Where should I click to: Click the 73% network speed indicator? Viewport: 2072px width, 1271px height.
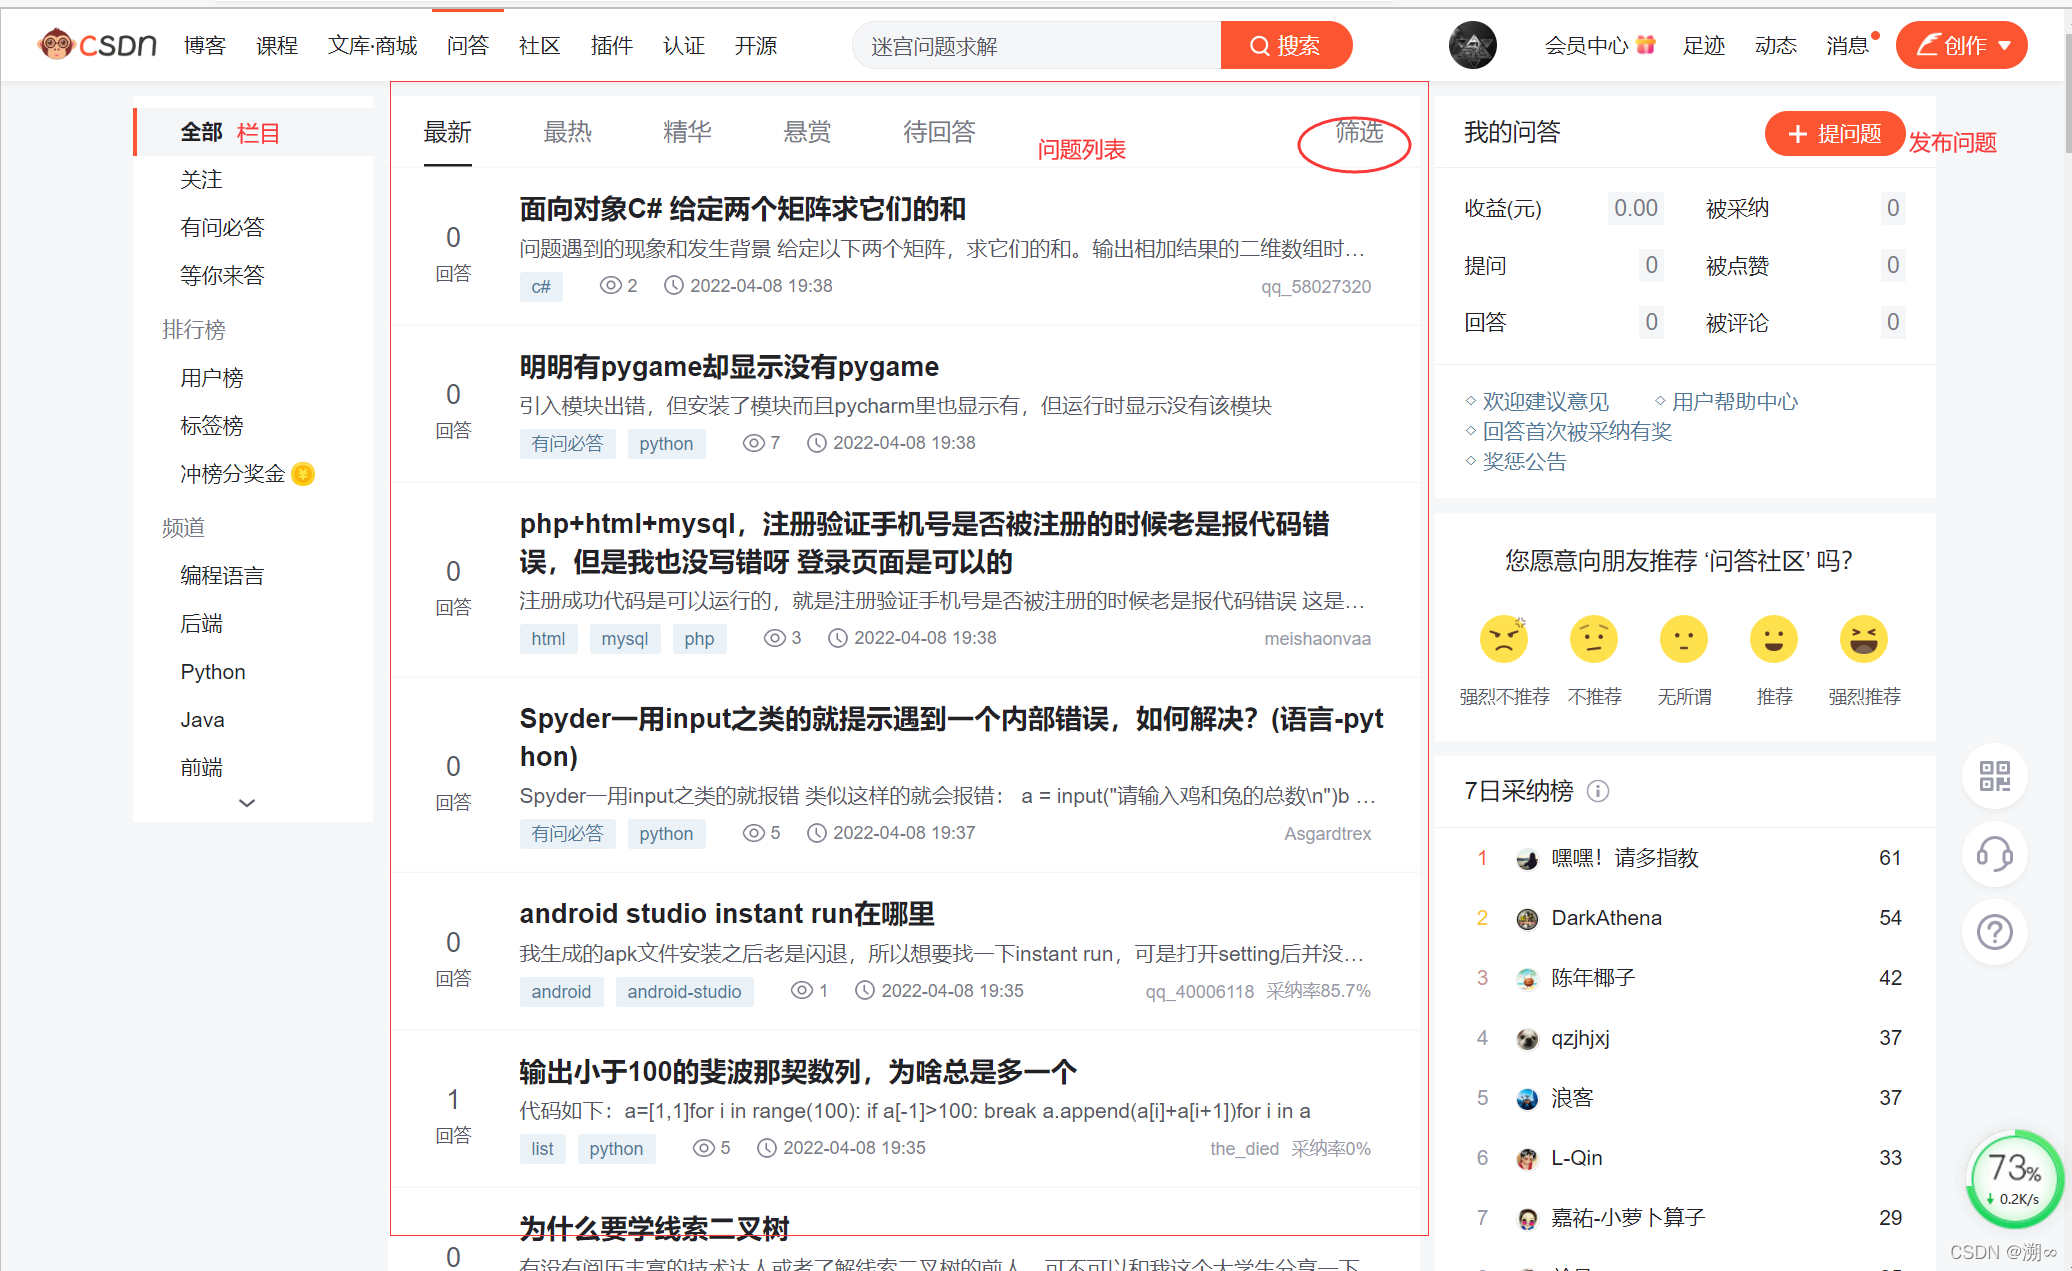coord(2014,1178)
